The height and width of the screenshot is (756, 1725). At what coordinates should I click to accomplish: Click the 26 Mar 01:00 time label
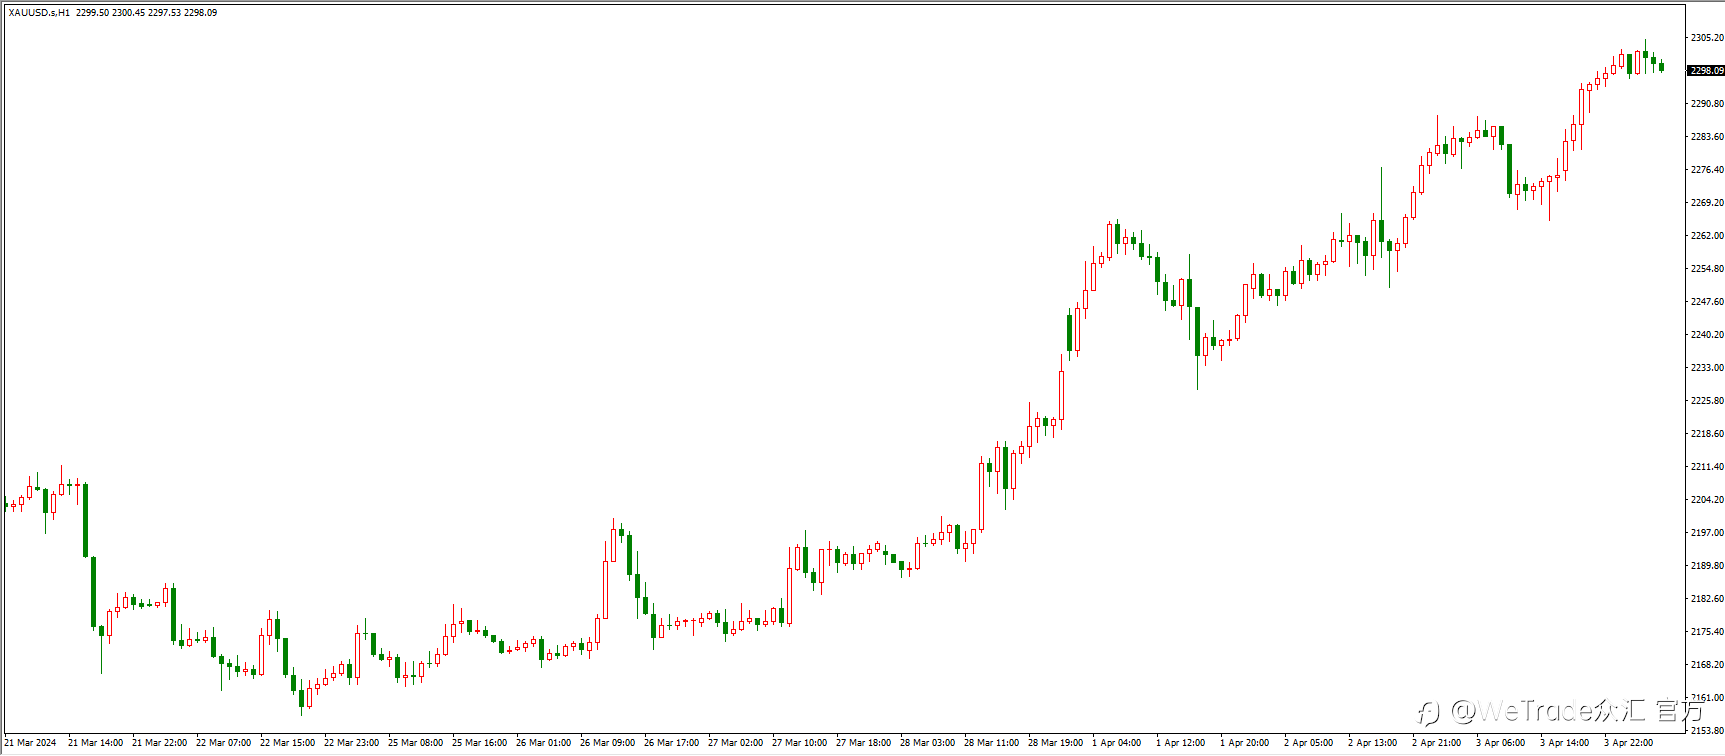point(543,743)
